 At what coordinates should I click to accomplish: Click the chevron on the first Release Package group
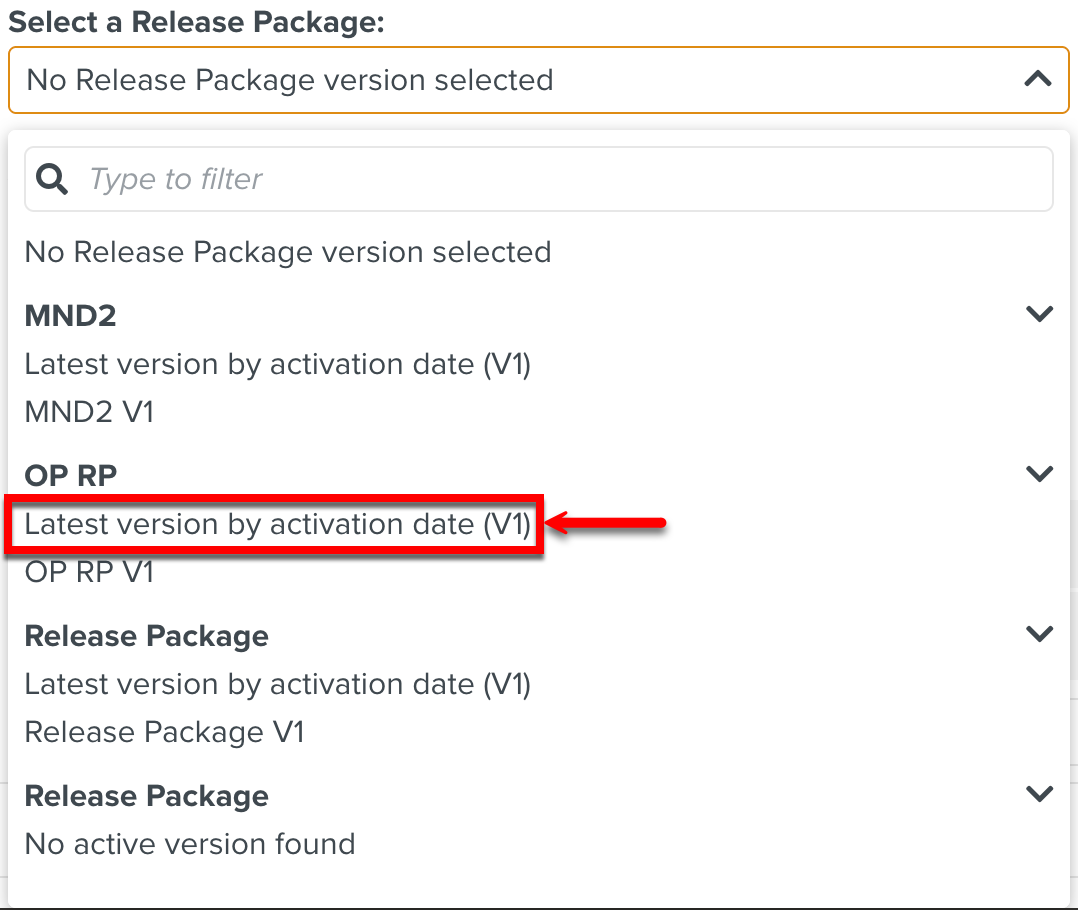1037,633
